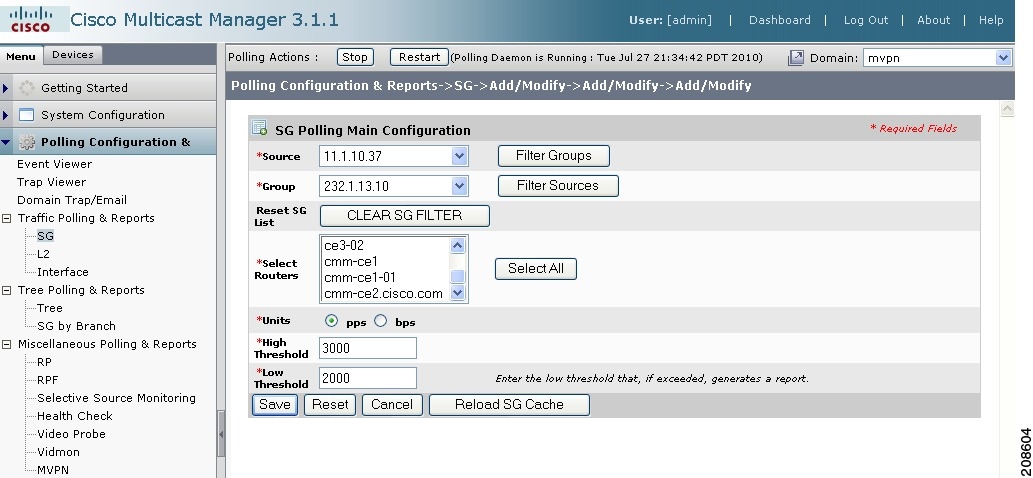Switch to the Menu tab
Screen dimensions: 1033x478
(x=21, y=56)
